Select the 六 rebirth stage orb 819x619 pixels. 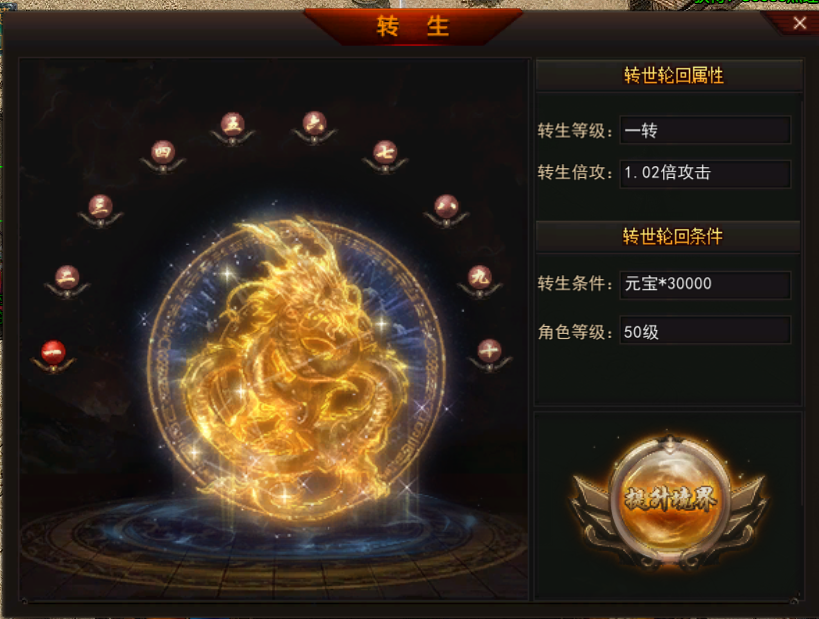pyautogui.click(x=314, y=124)
